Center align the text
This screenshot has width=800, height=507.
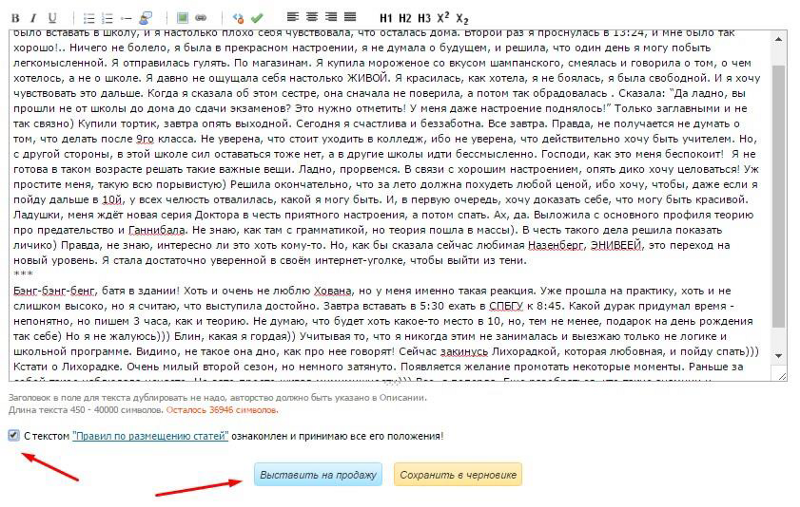[x=312, y=18]
